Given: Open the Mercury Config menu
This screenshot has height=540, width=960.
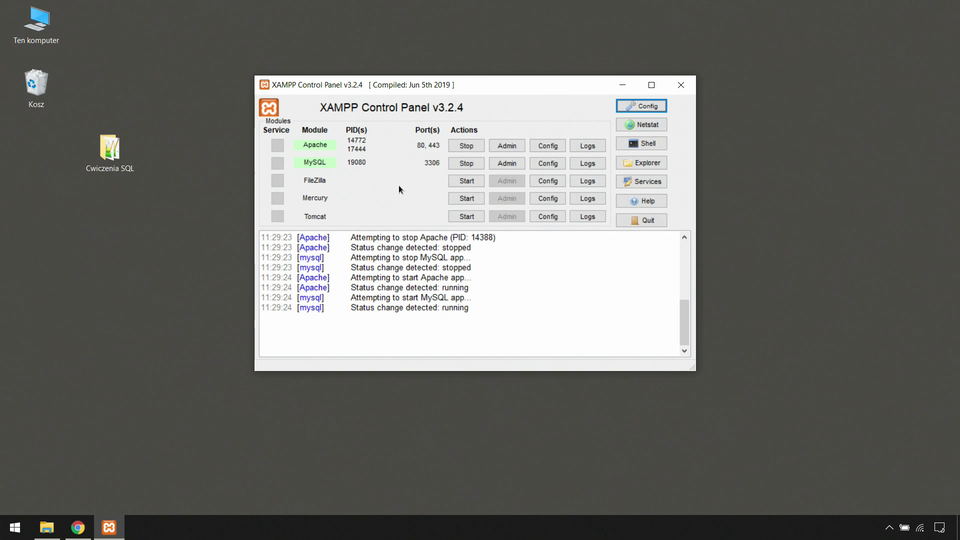Looking at the screenshot, I should pyautogui.click(x=548, y=199).
